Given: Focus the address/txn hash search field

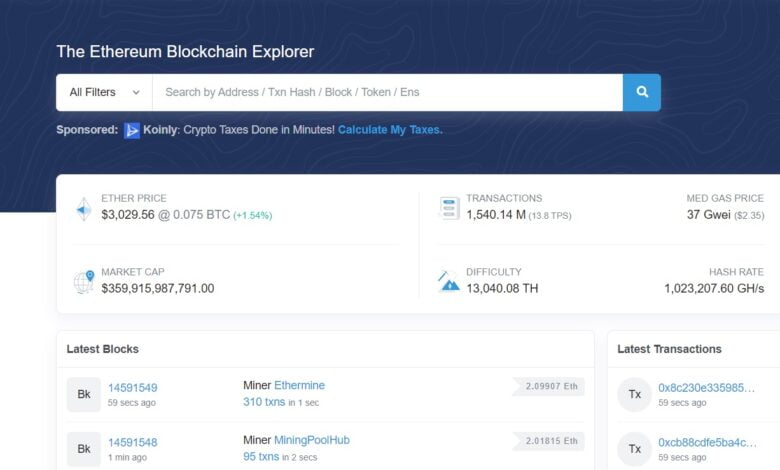Looking at the screenshot, I should coord(388,93).
